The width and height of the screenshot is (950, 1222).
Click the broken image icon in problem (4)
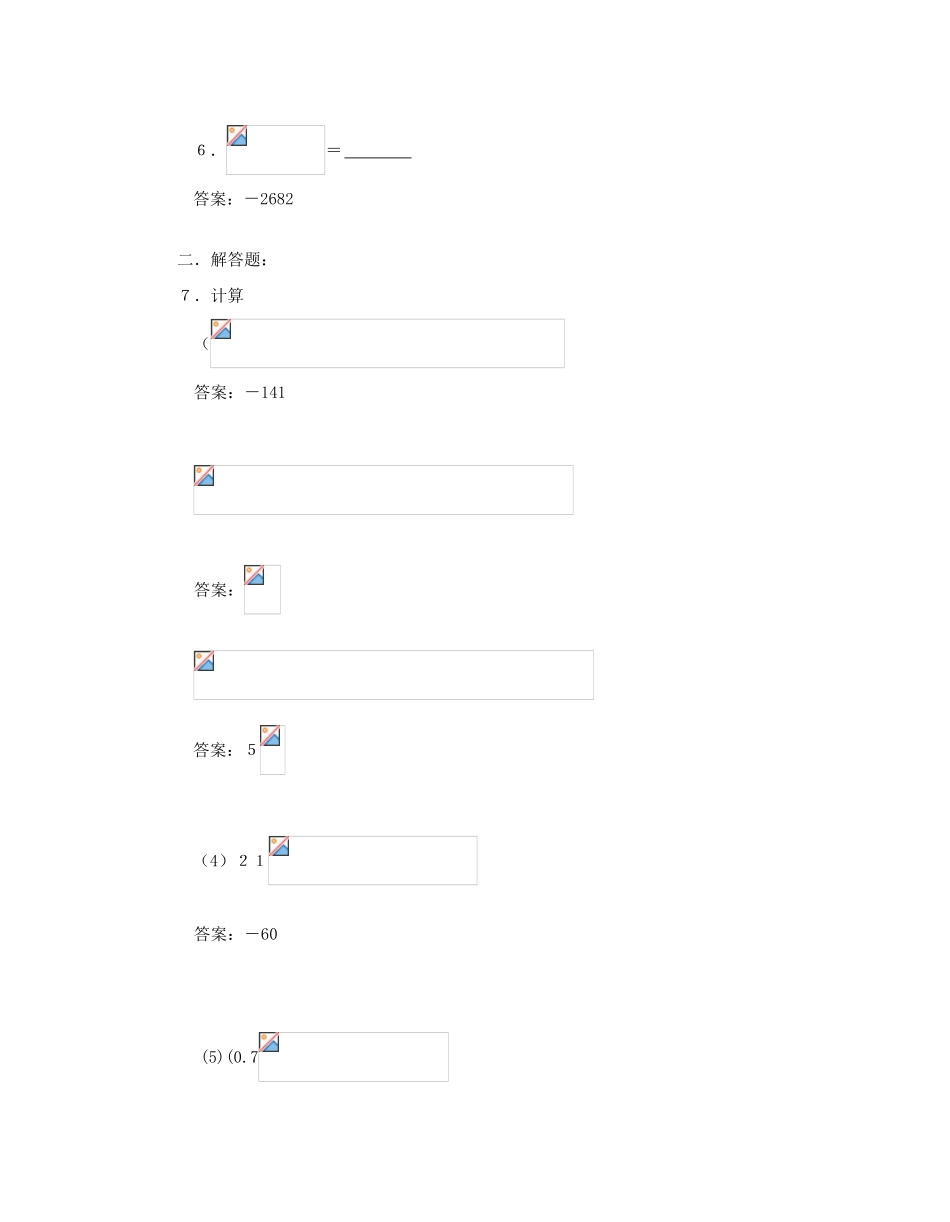(279, 846)
